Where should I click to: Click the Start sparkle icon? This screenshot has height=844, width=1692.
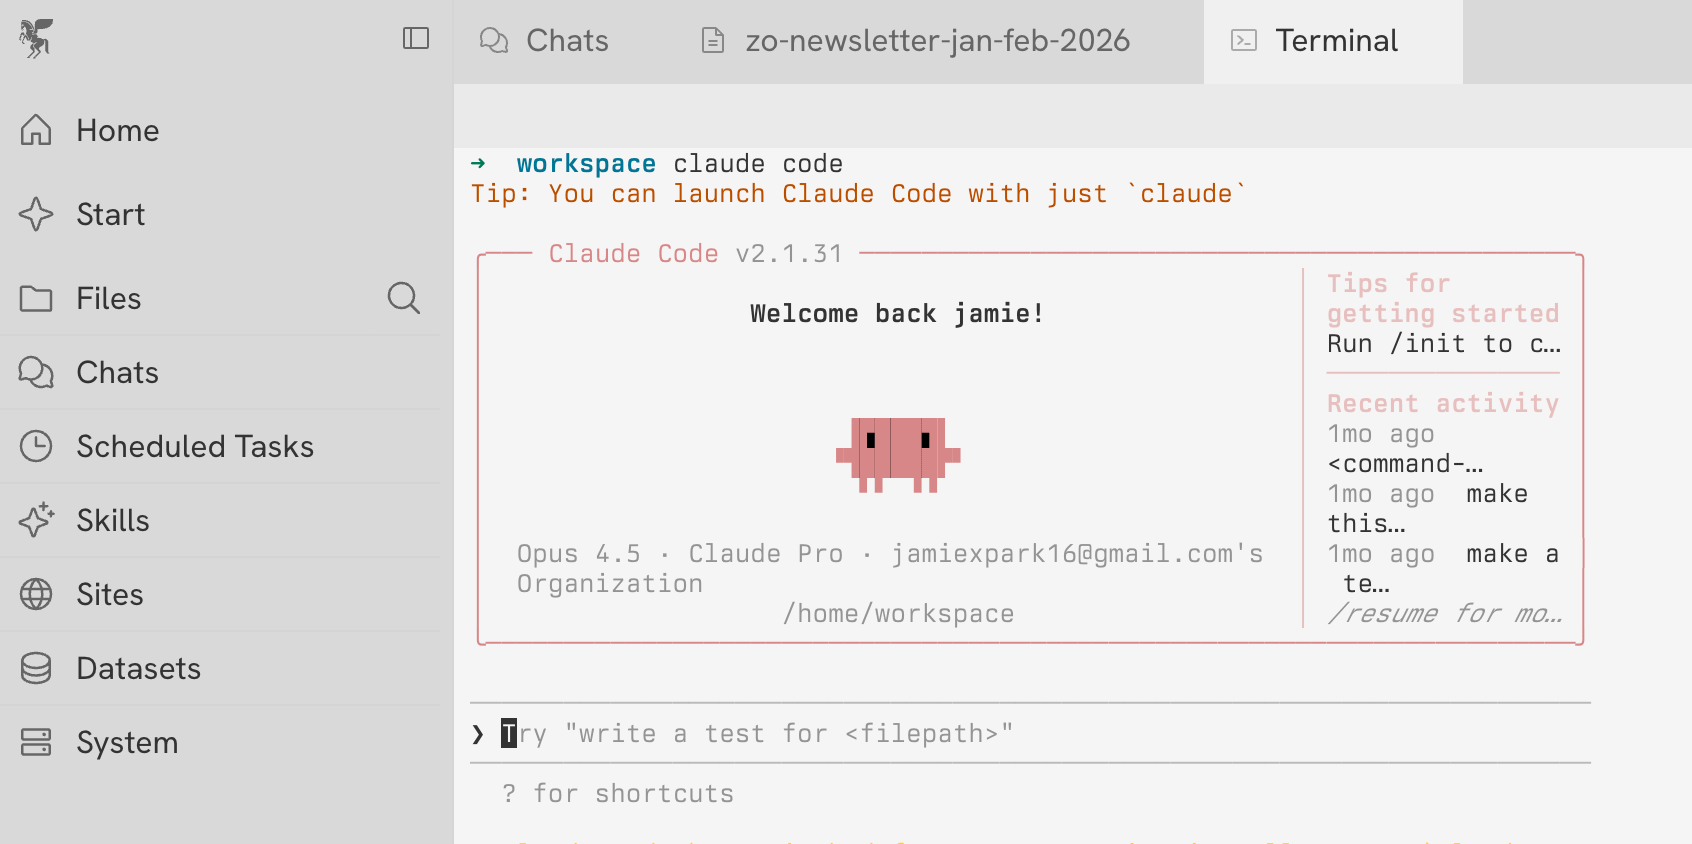36,214
